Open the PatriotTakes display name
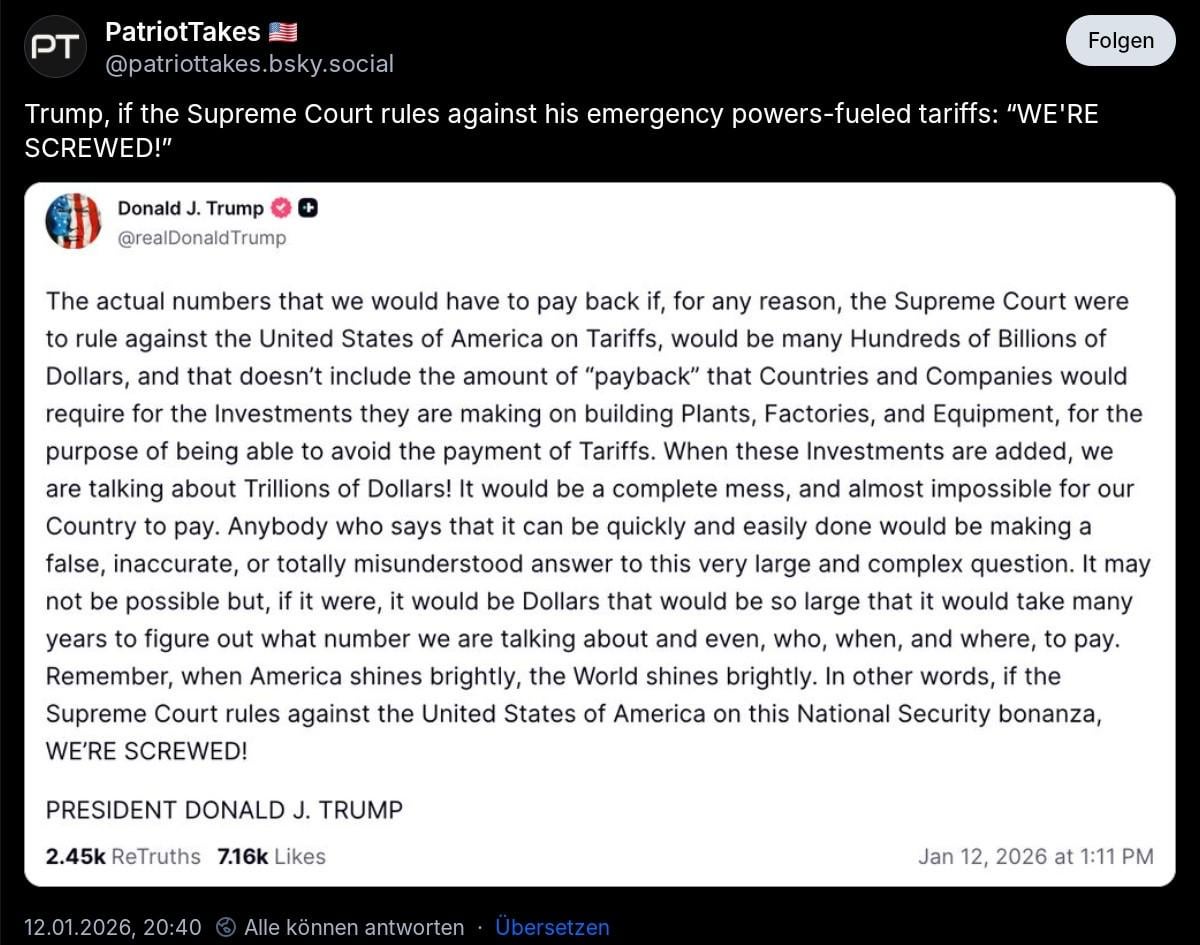 point(183,32)
